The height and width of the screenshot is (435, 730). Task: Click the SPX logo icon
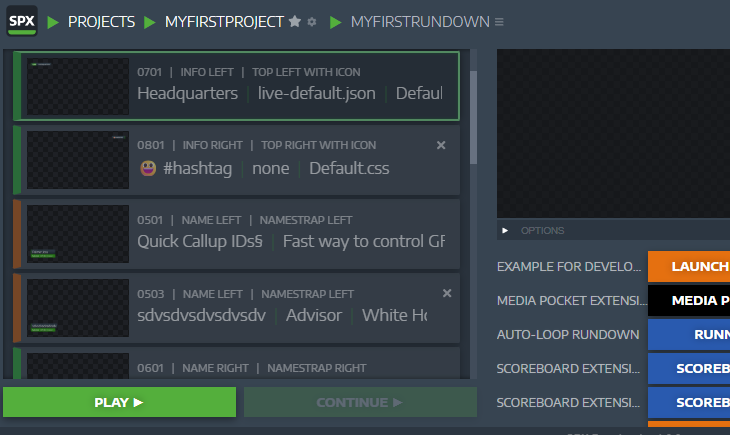(20, 21)
